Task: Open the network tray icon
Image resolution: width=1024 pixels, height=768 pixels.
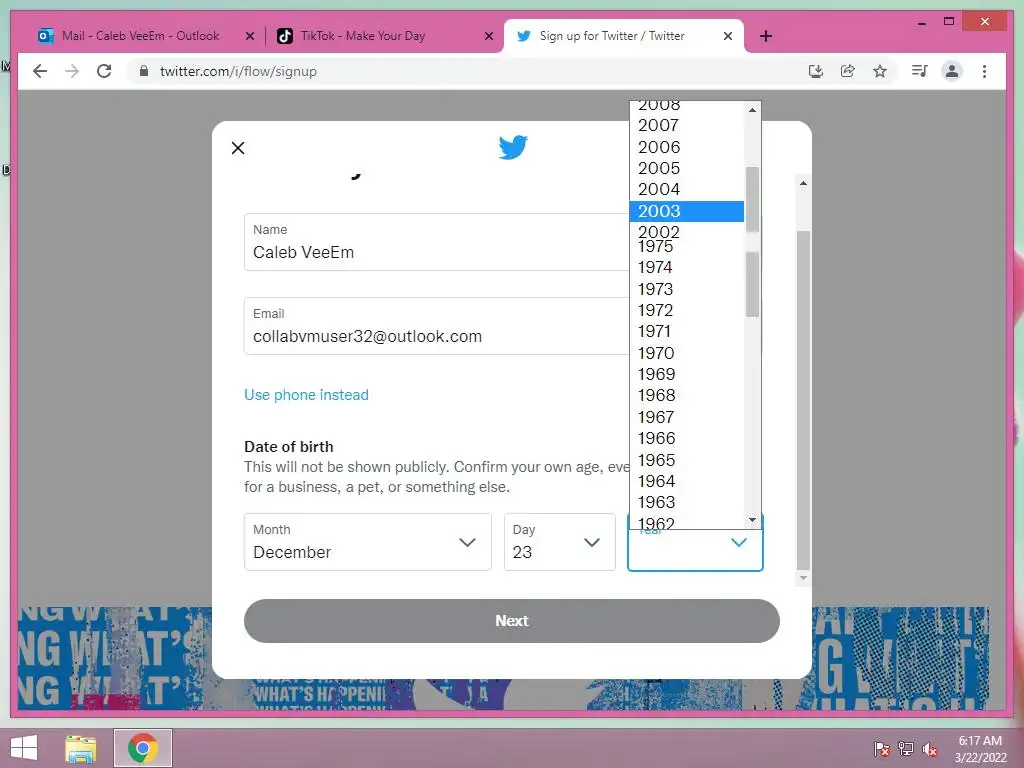Action: [906, 749]
